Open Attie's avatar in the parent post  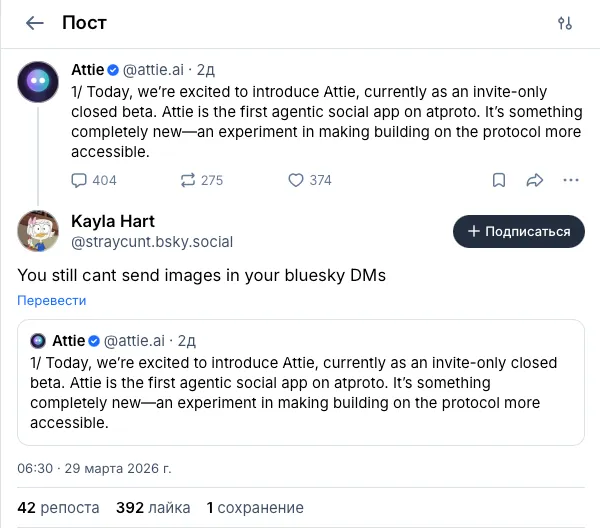[39, 80]
